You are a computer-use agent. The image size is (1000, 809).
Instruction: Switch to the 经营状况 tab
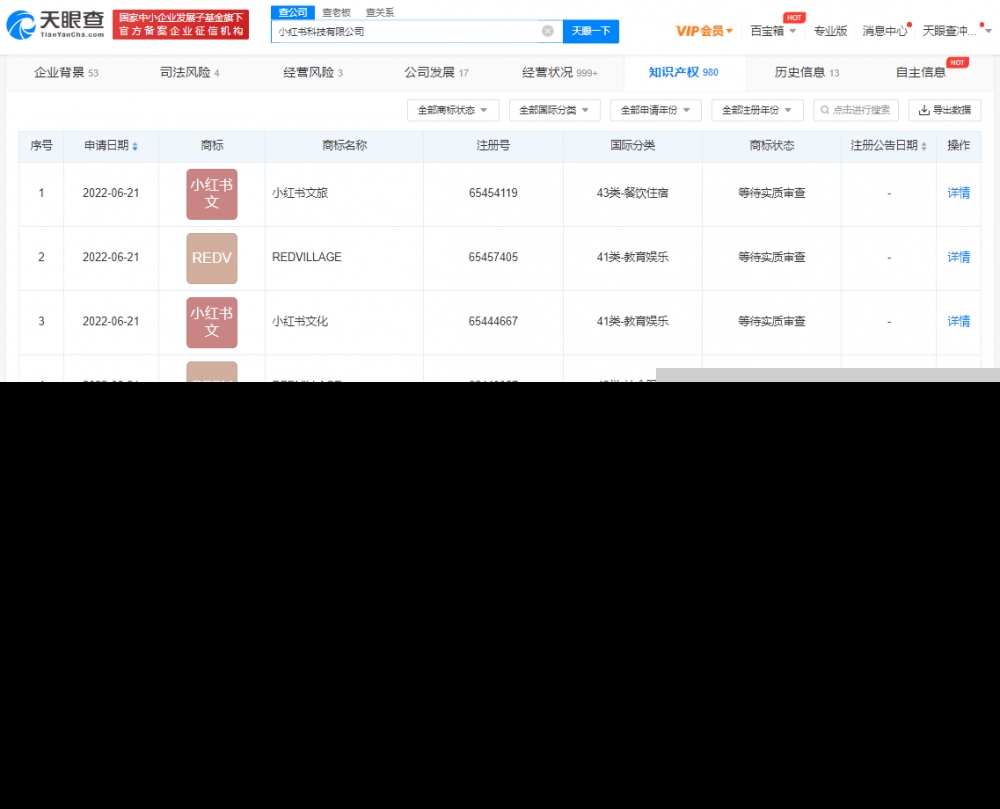[559, 73]
